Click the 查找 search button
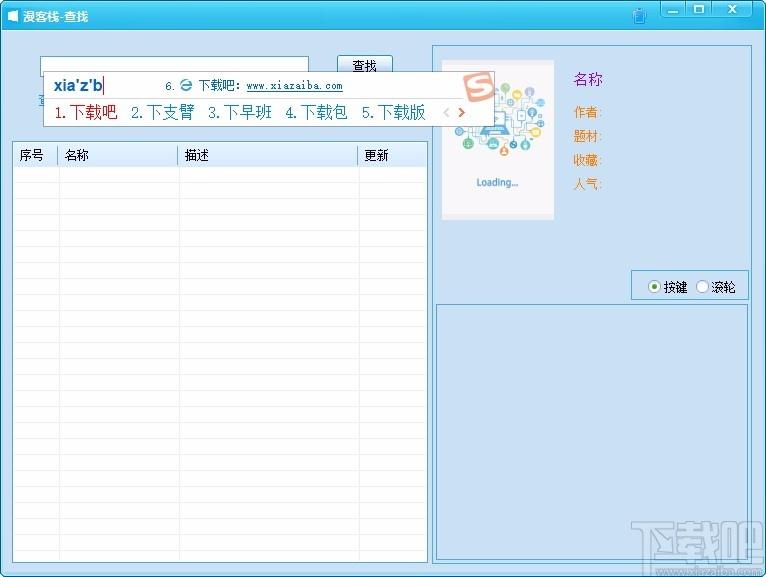The image size is (766, 577). [x=365, y=64]
